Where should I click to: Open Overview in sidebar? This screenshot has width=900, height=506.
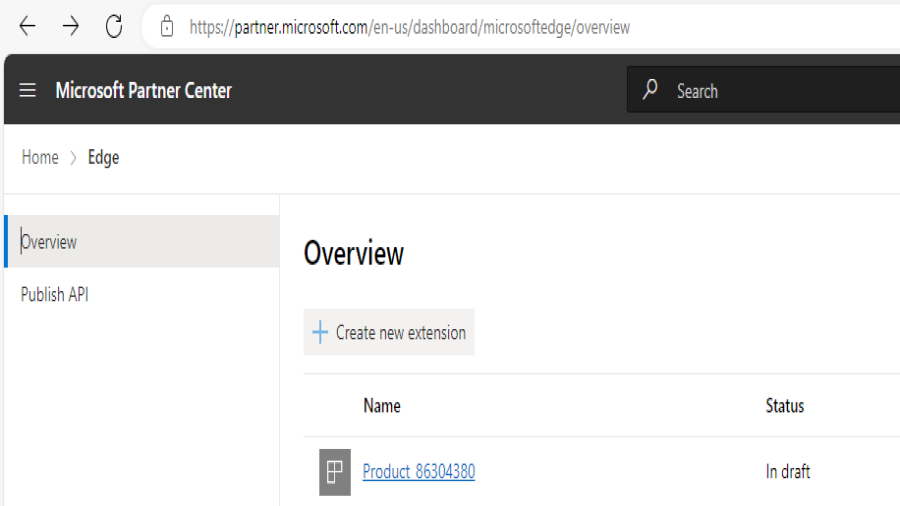coord(142,242)
